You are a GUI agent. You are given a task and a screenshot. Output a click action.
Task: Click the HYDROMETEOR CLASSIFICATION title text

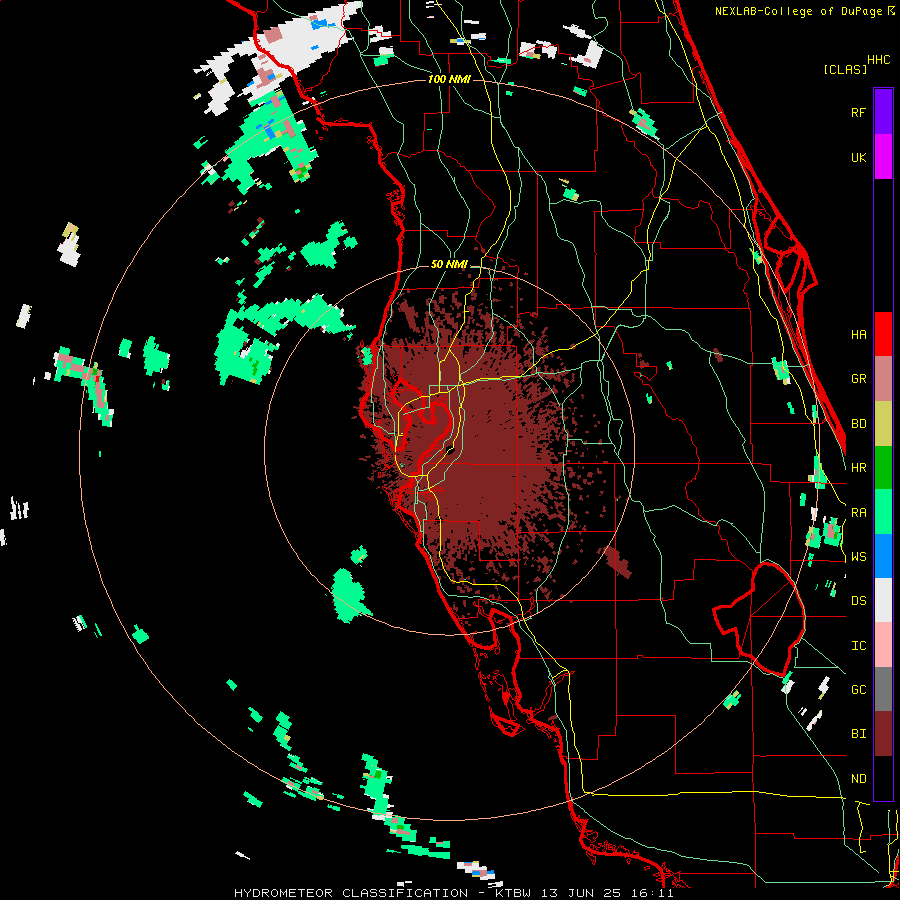coord(351,893)
